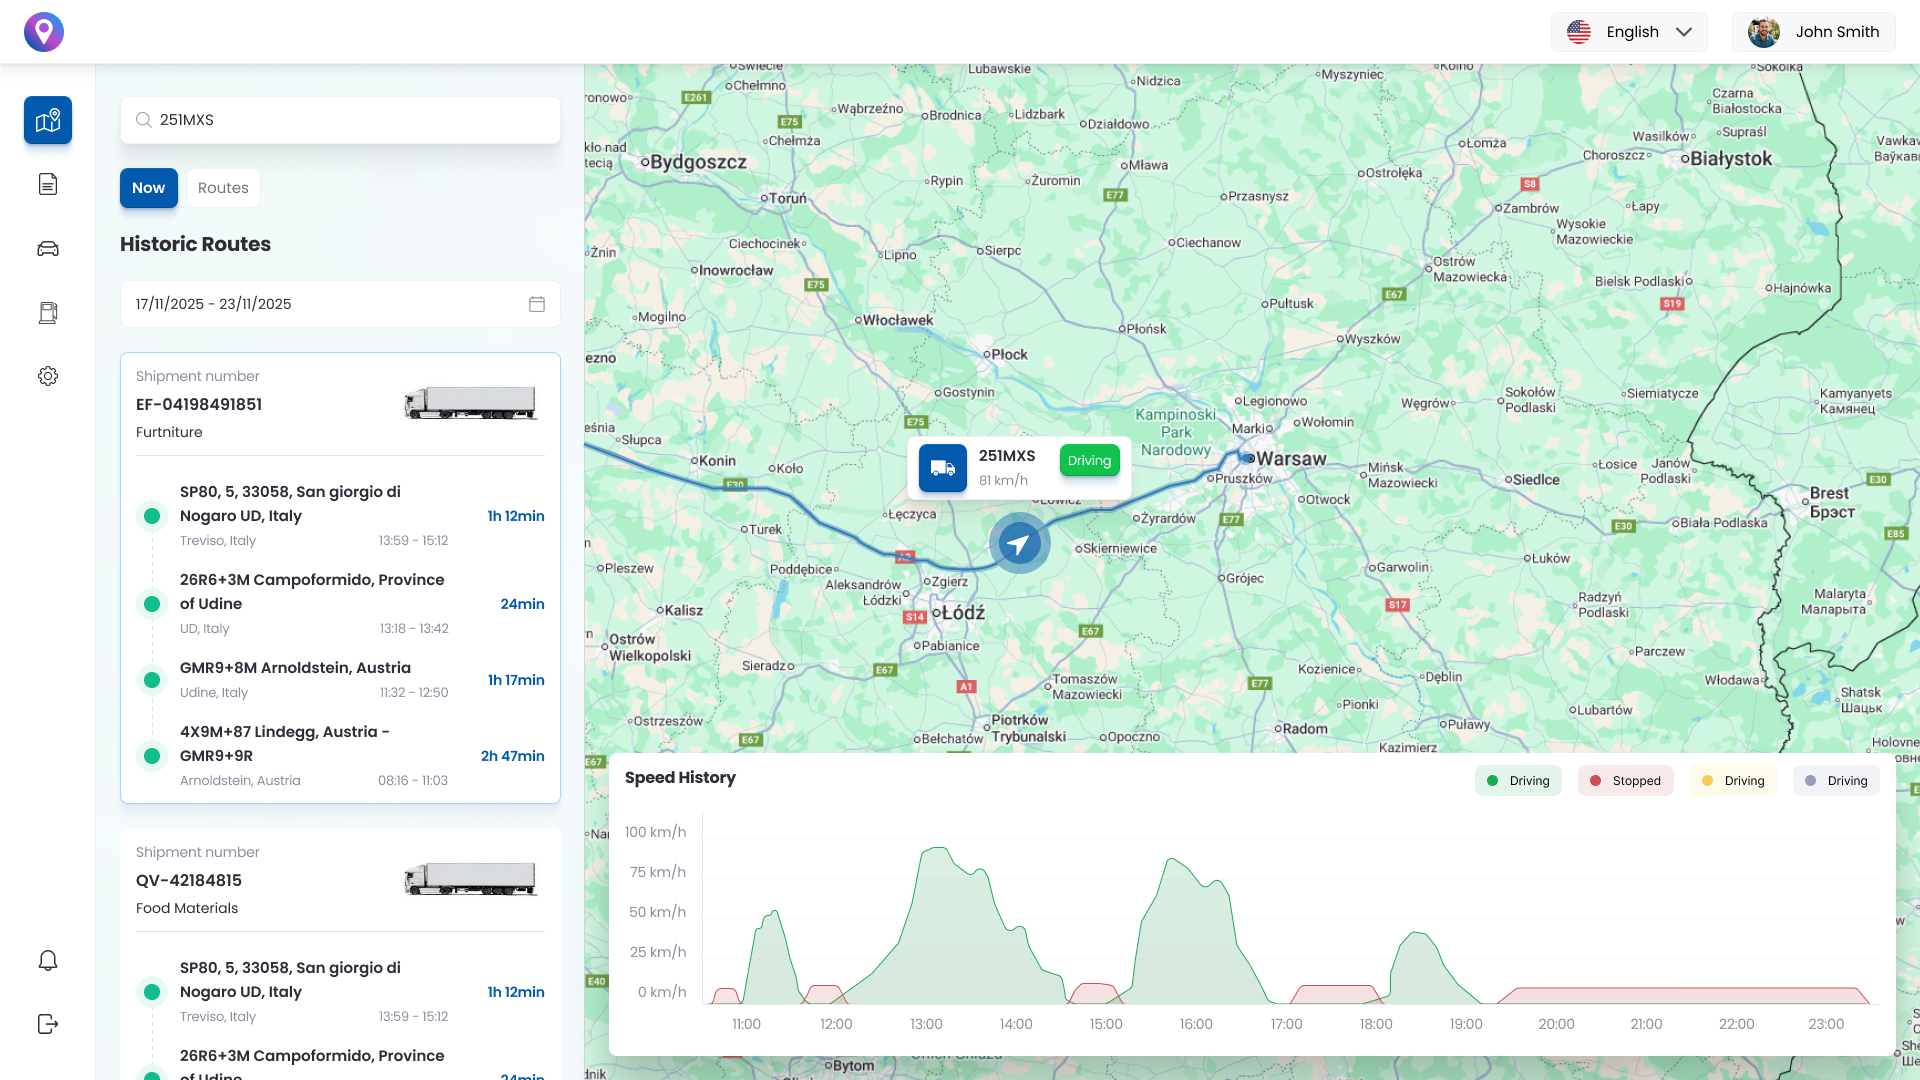Click the Historic Routes heading

point(195,244)
